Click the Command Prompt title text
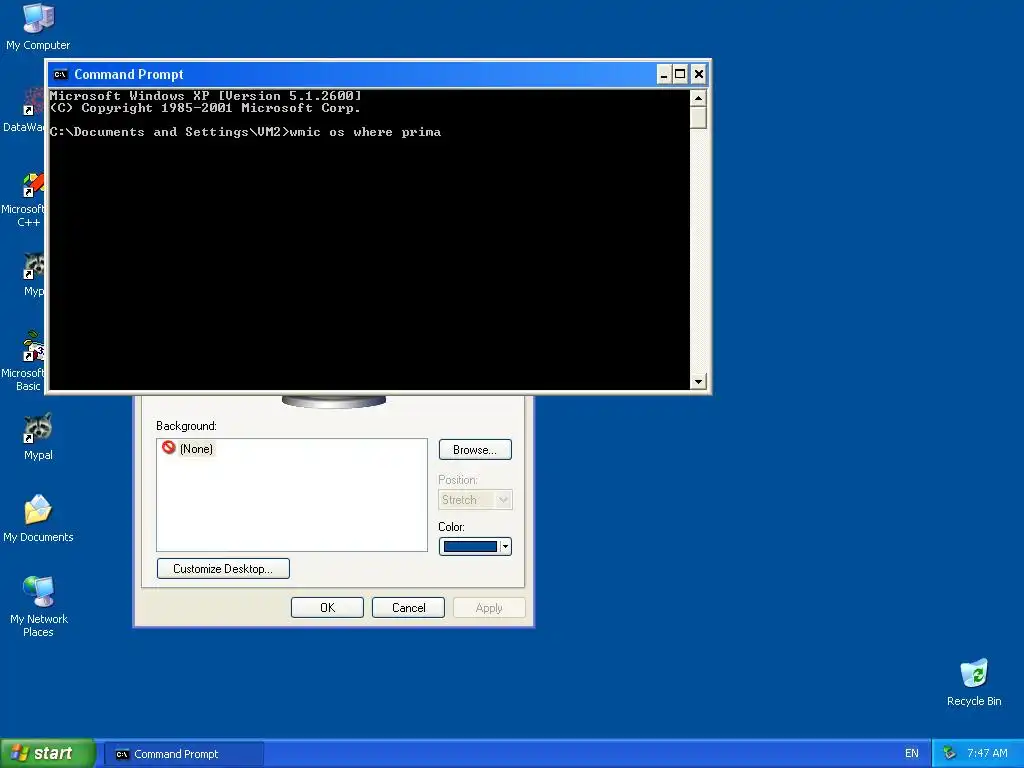 (129, 74)
